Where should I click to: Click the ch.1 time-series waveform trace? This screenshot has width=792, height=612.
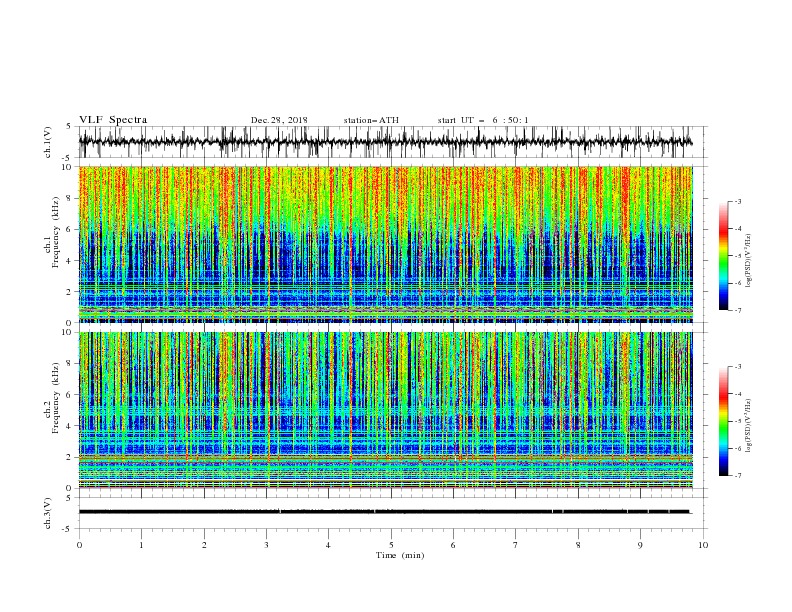click(x=385, y=142)
